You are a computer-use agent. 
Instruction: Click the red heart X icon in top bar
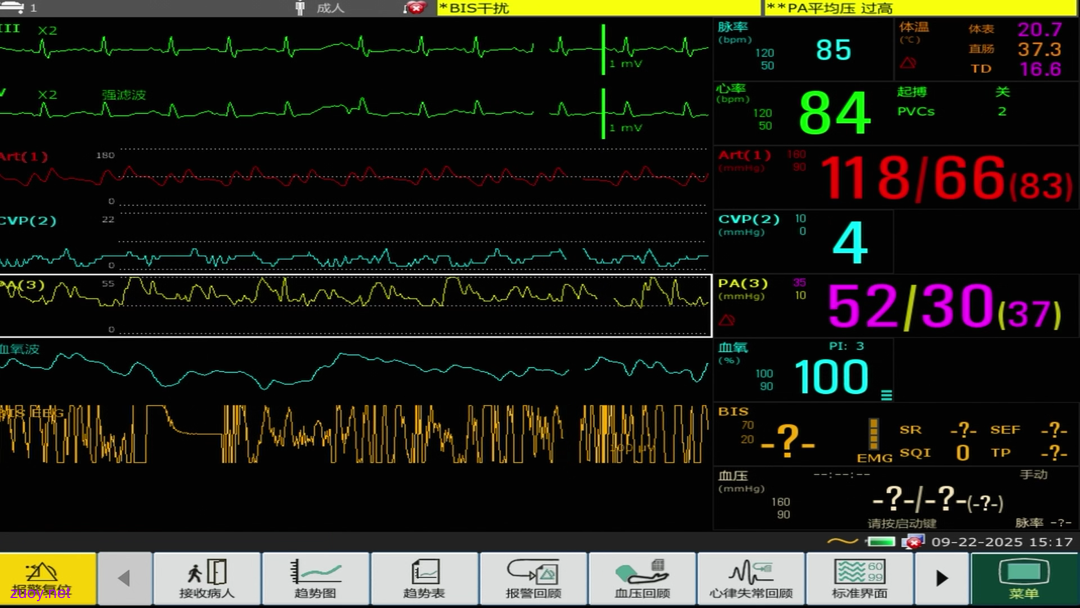(x=415, y=8)
